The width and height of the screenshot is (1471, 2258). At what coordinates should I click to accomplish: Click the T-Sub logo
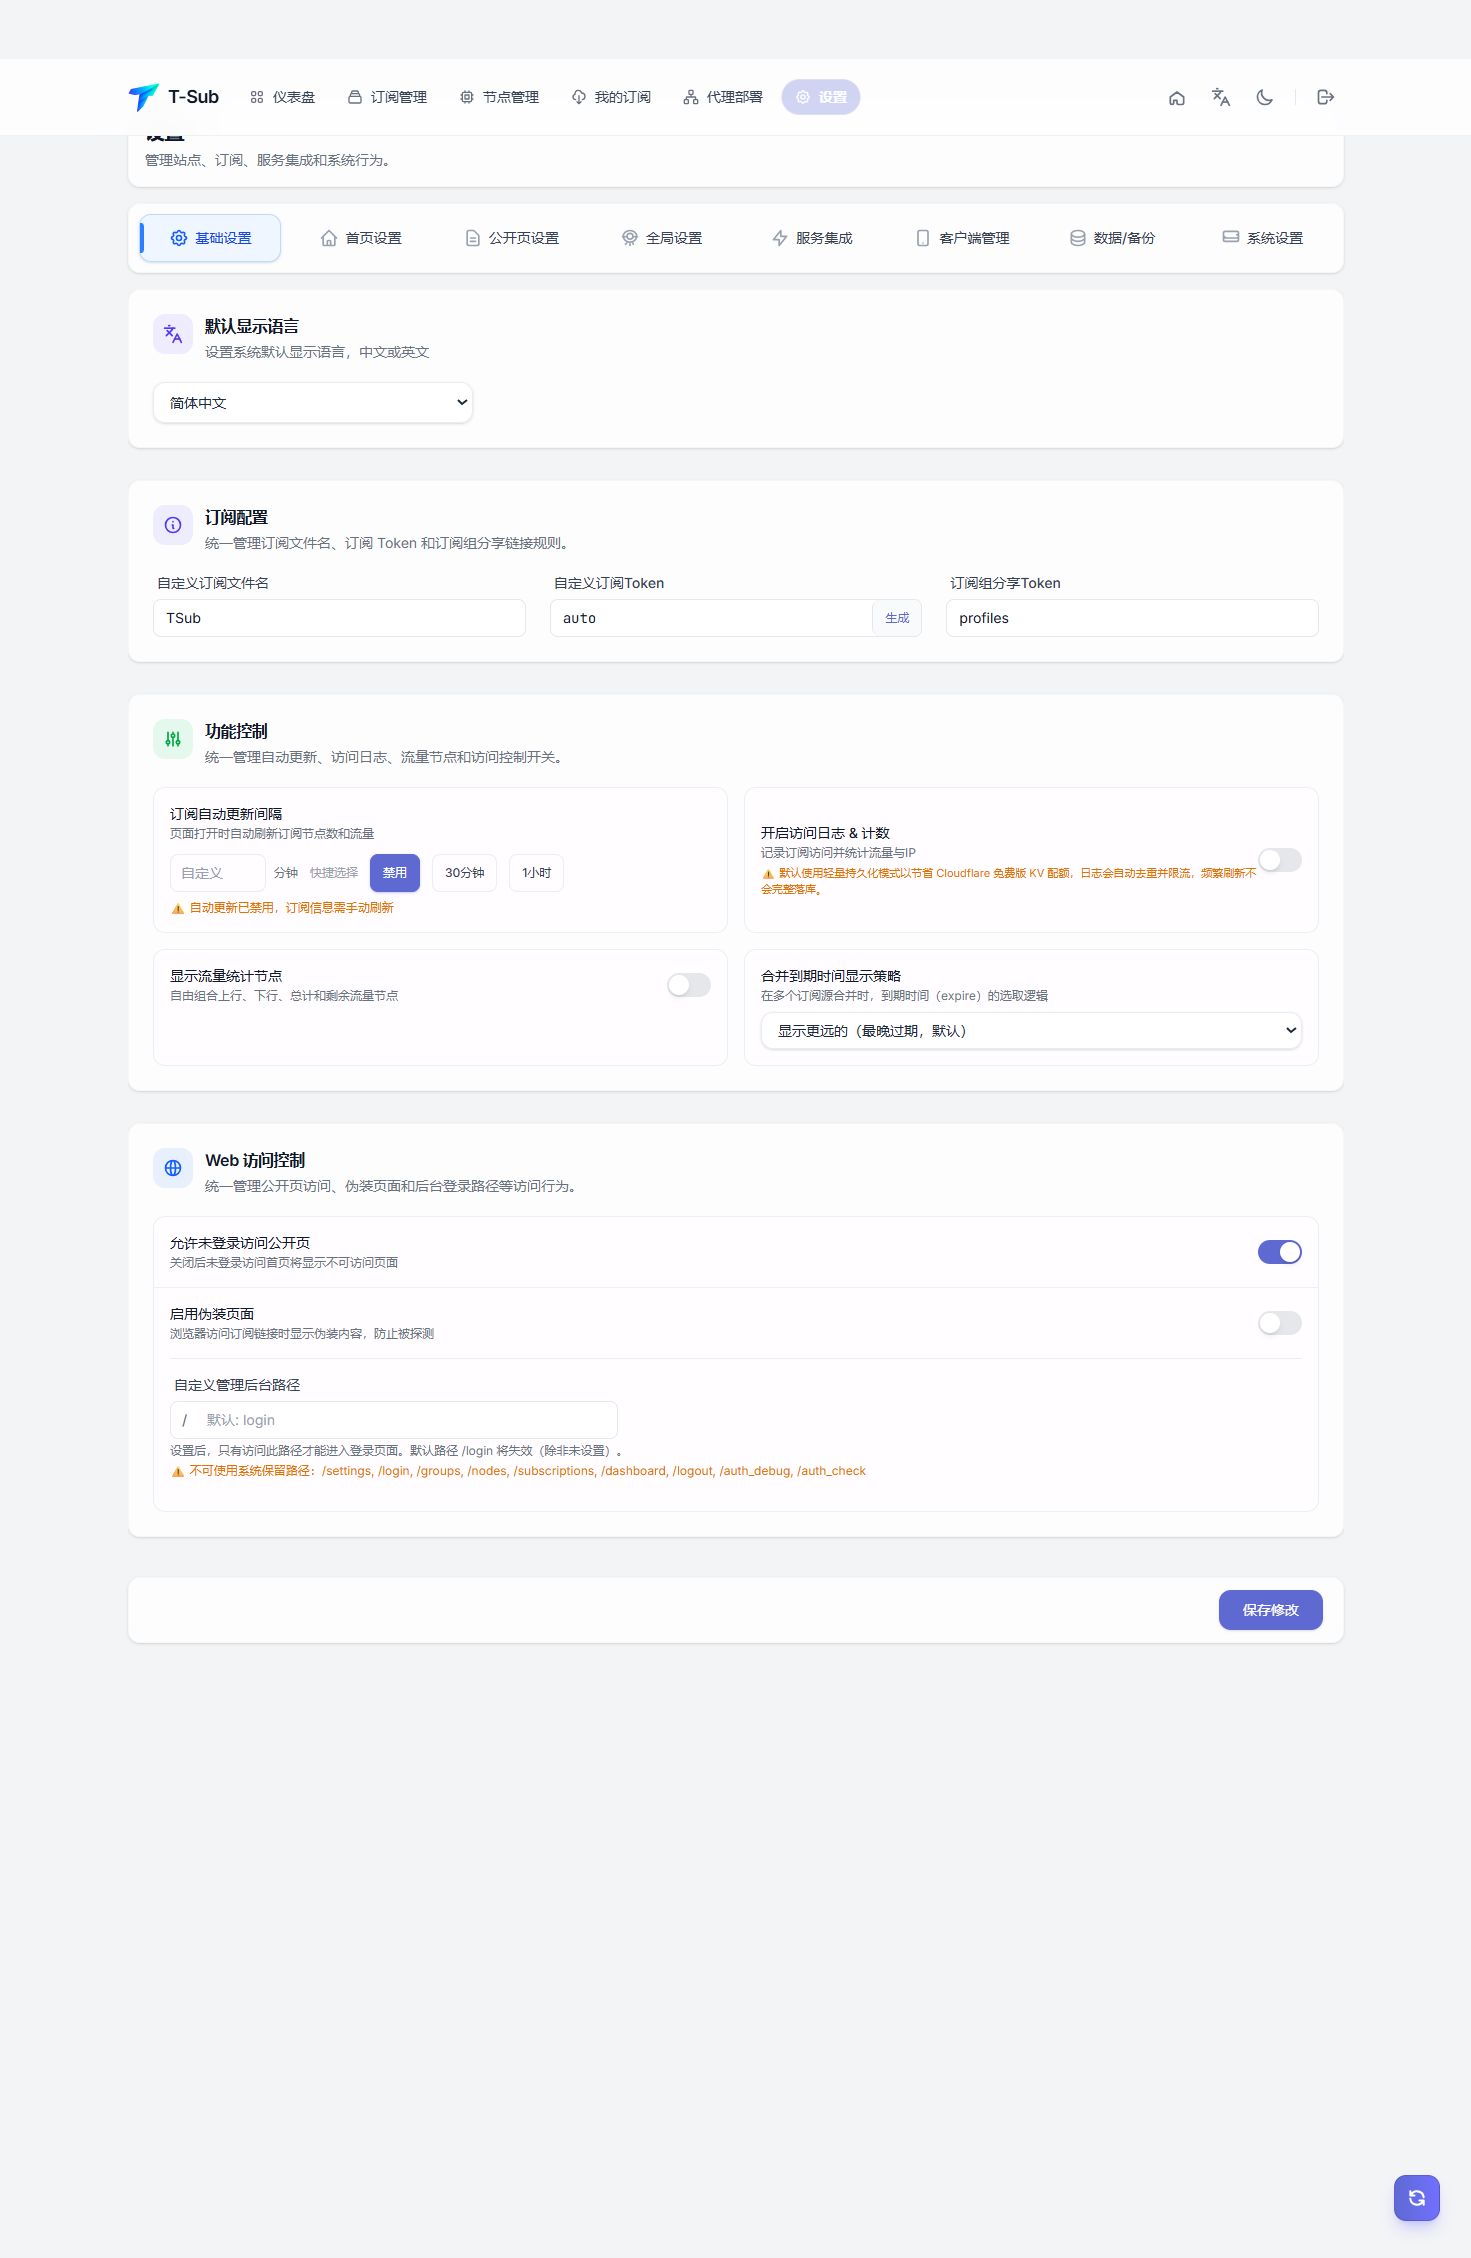[x=174, y=97]
